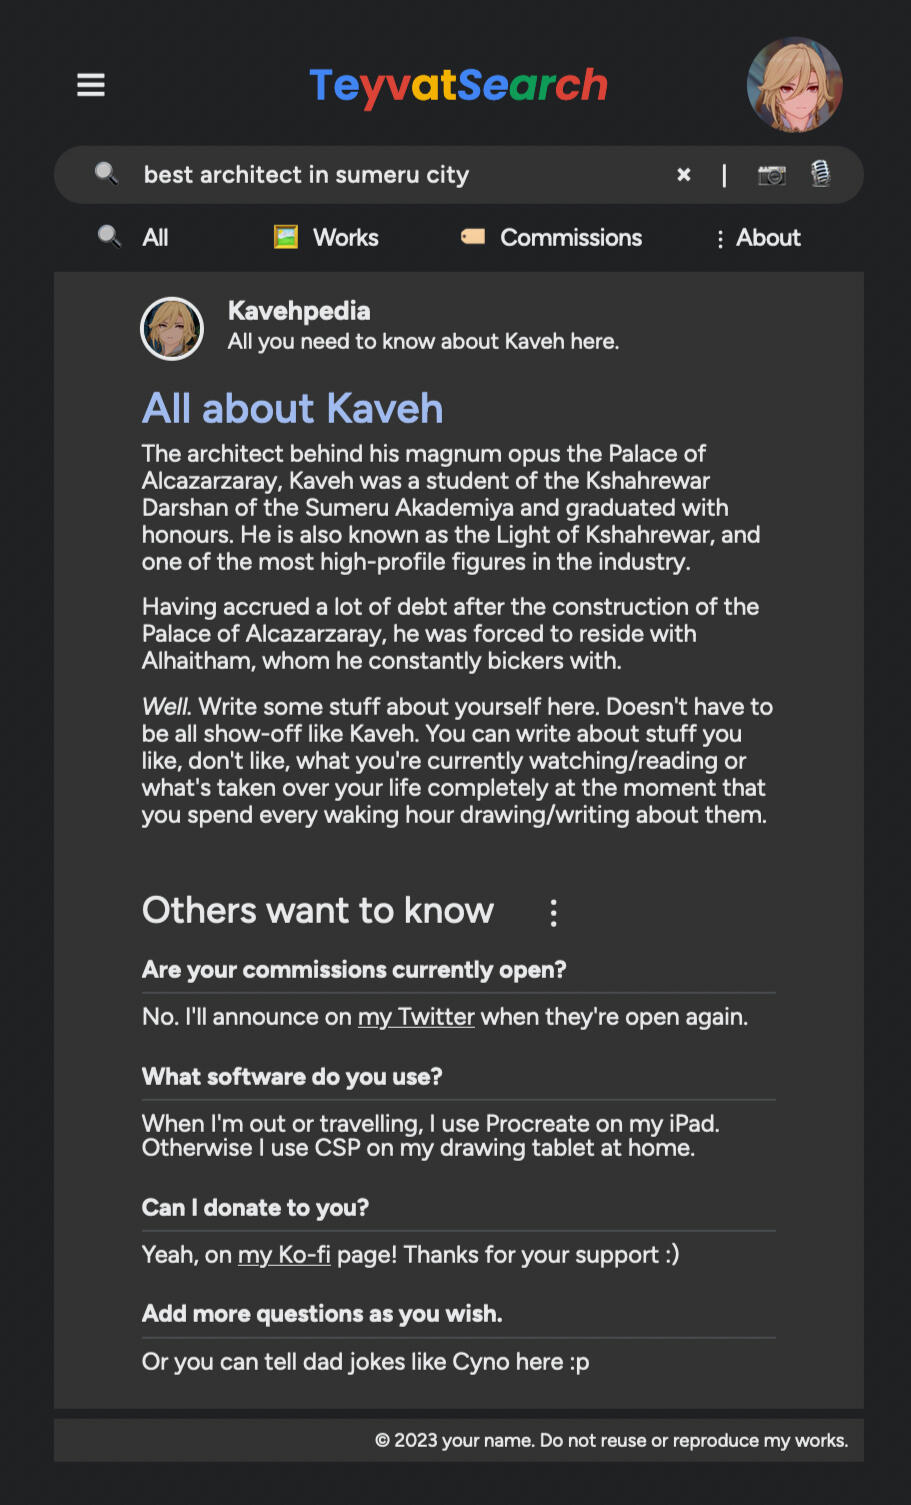Open the About tab
This screenshot has height=1505, width=911.
[768, 238]
